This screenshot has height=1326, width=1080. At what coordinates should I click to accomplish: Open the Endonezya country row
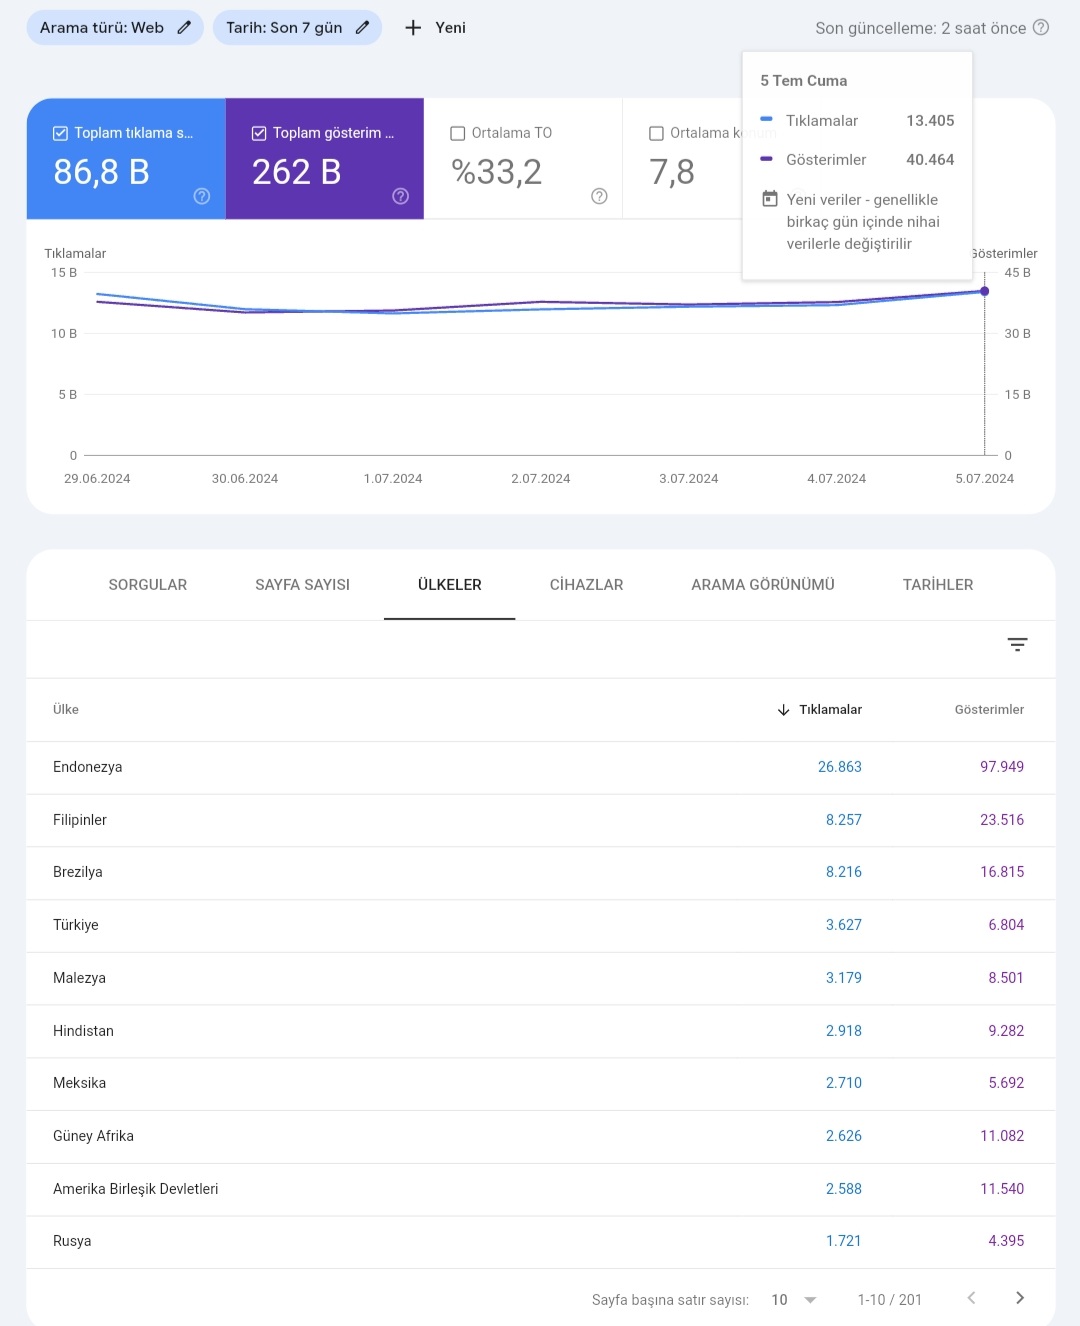click(x=541, y=768)
